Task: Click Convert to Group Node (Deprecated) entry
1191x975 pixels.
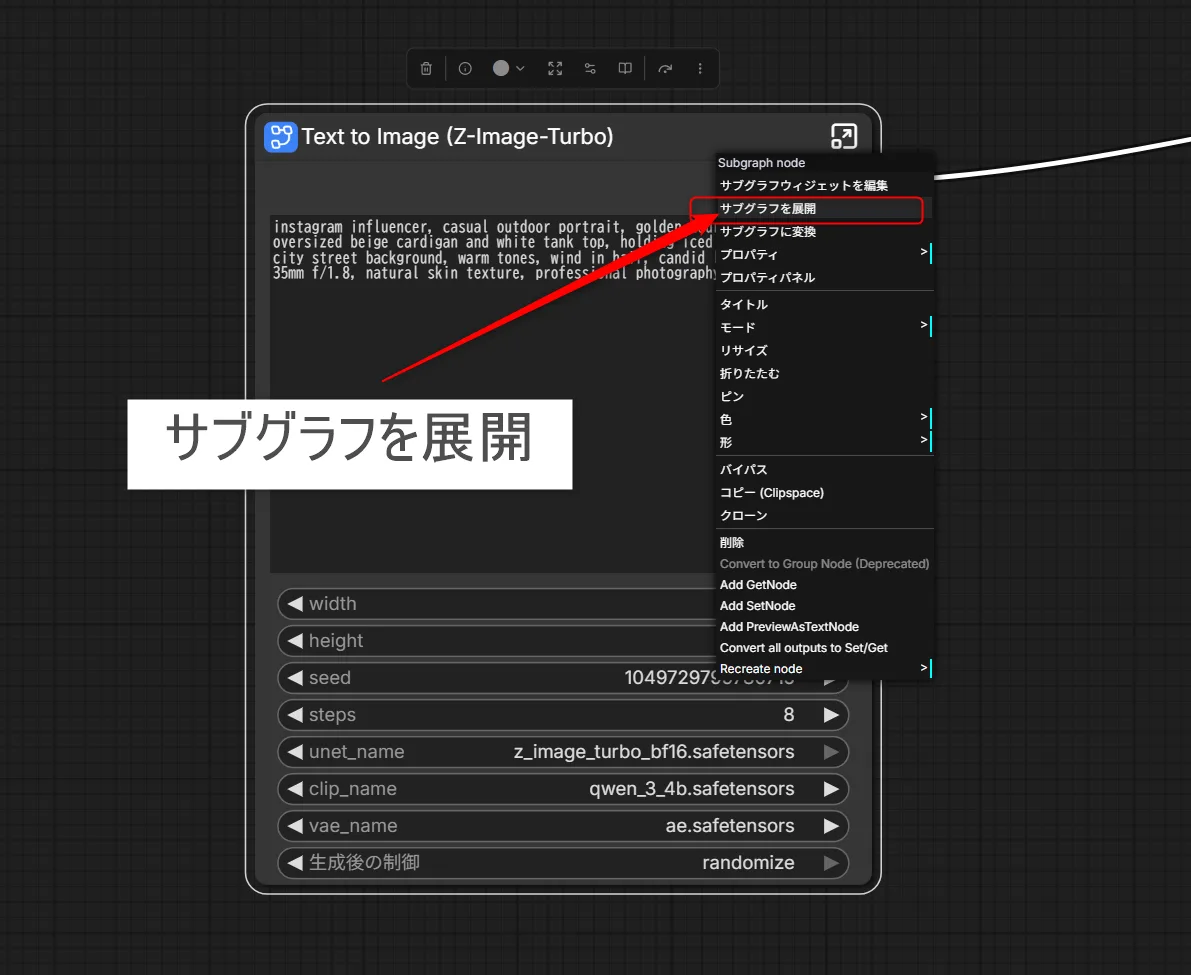Action: [825, 563]
